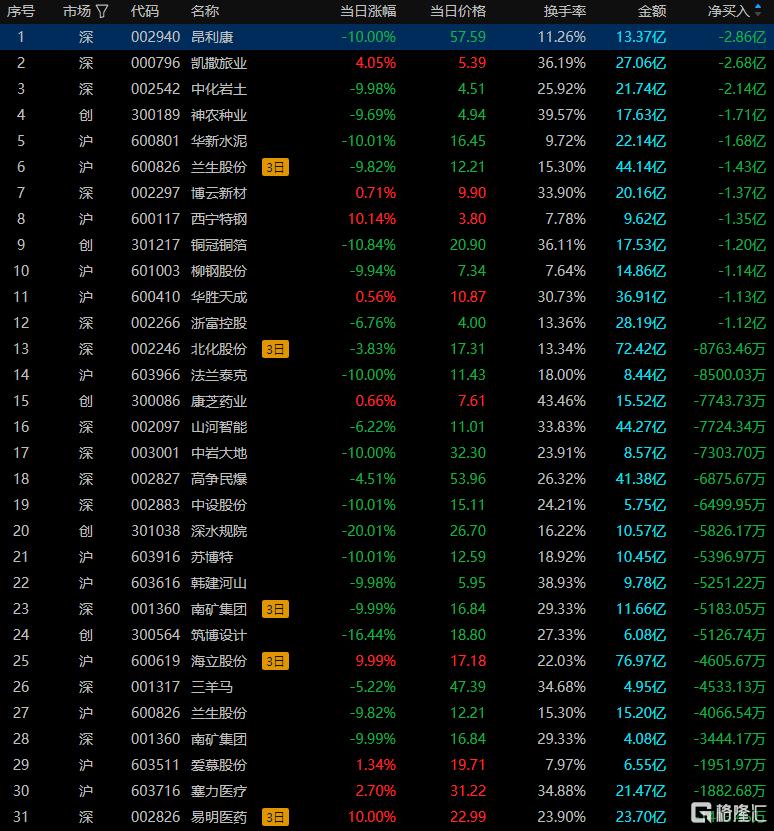The width and height of the screenshot is (774, 831).
Task: Click the 3日 badge in row 6
Action: (x=275, y=167)
